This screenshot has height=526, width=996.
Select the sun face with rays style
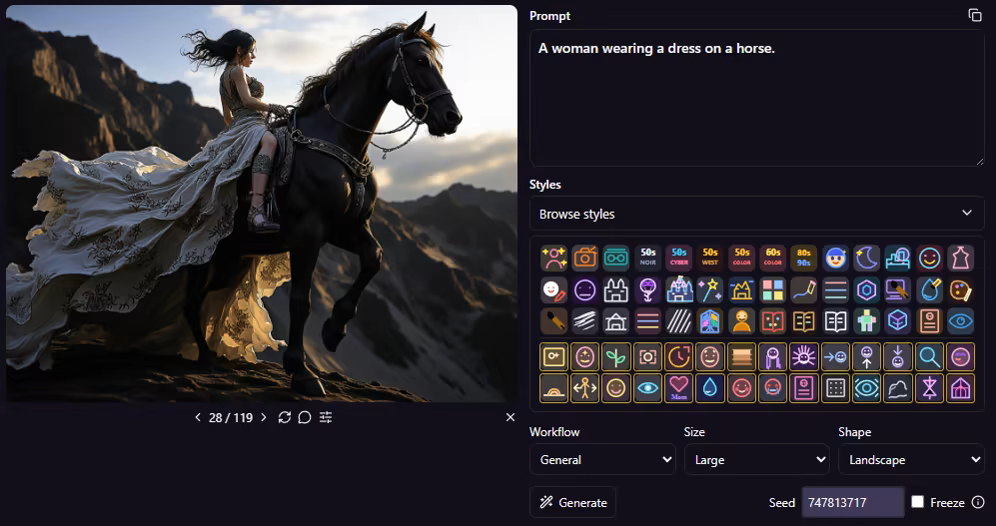(804, 357)
